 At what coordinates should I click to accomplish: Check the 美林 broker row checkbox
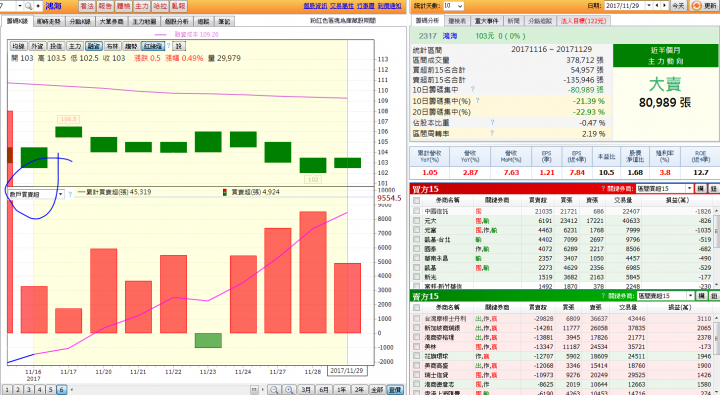click(x=416, y=347)
